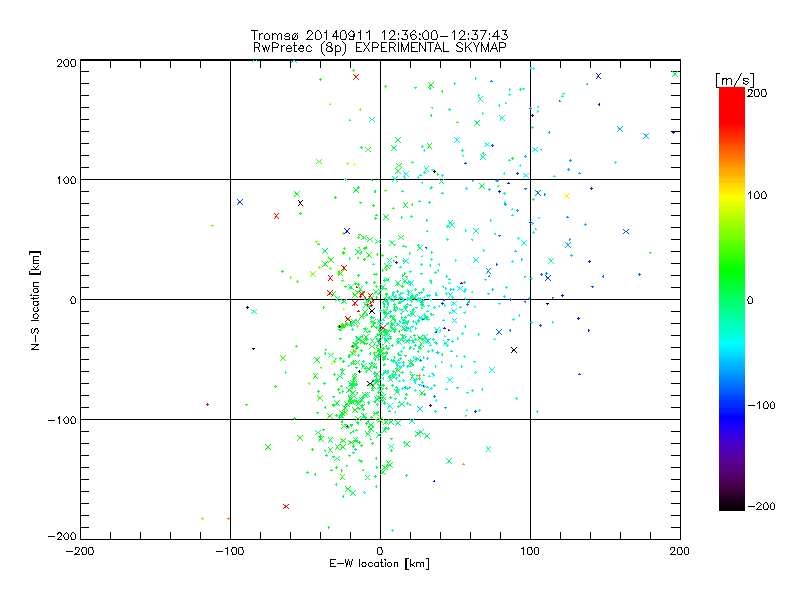Select the '[m/s]' color bar unit label
This screenshot has width=800, height=600.
tap(735, 80)
